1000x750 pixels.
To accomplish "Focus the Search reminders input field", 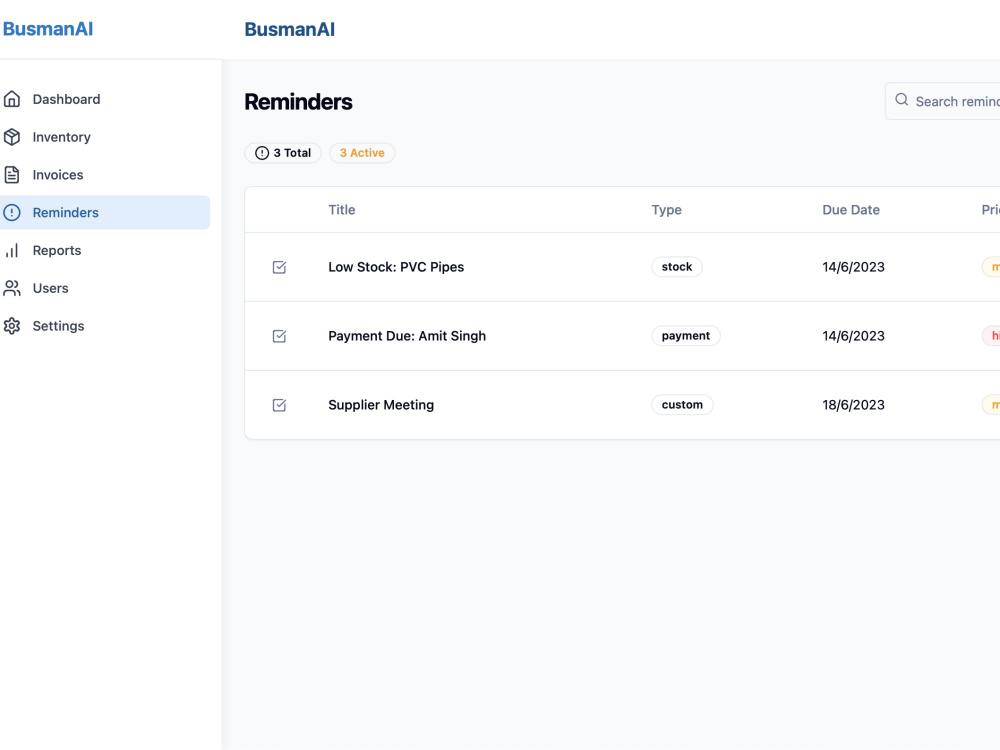I will coord(943,101).
